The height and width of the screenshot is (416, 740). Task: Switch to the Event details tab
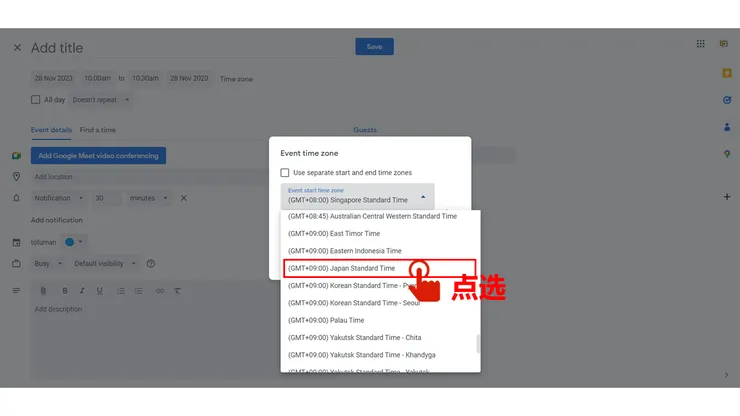click(51, 130)
